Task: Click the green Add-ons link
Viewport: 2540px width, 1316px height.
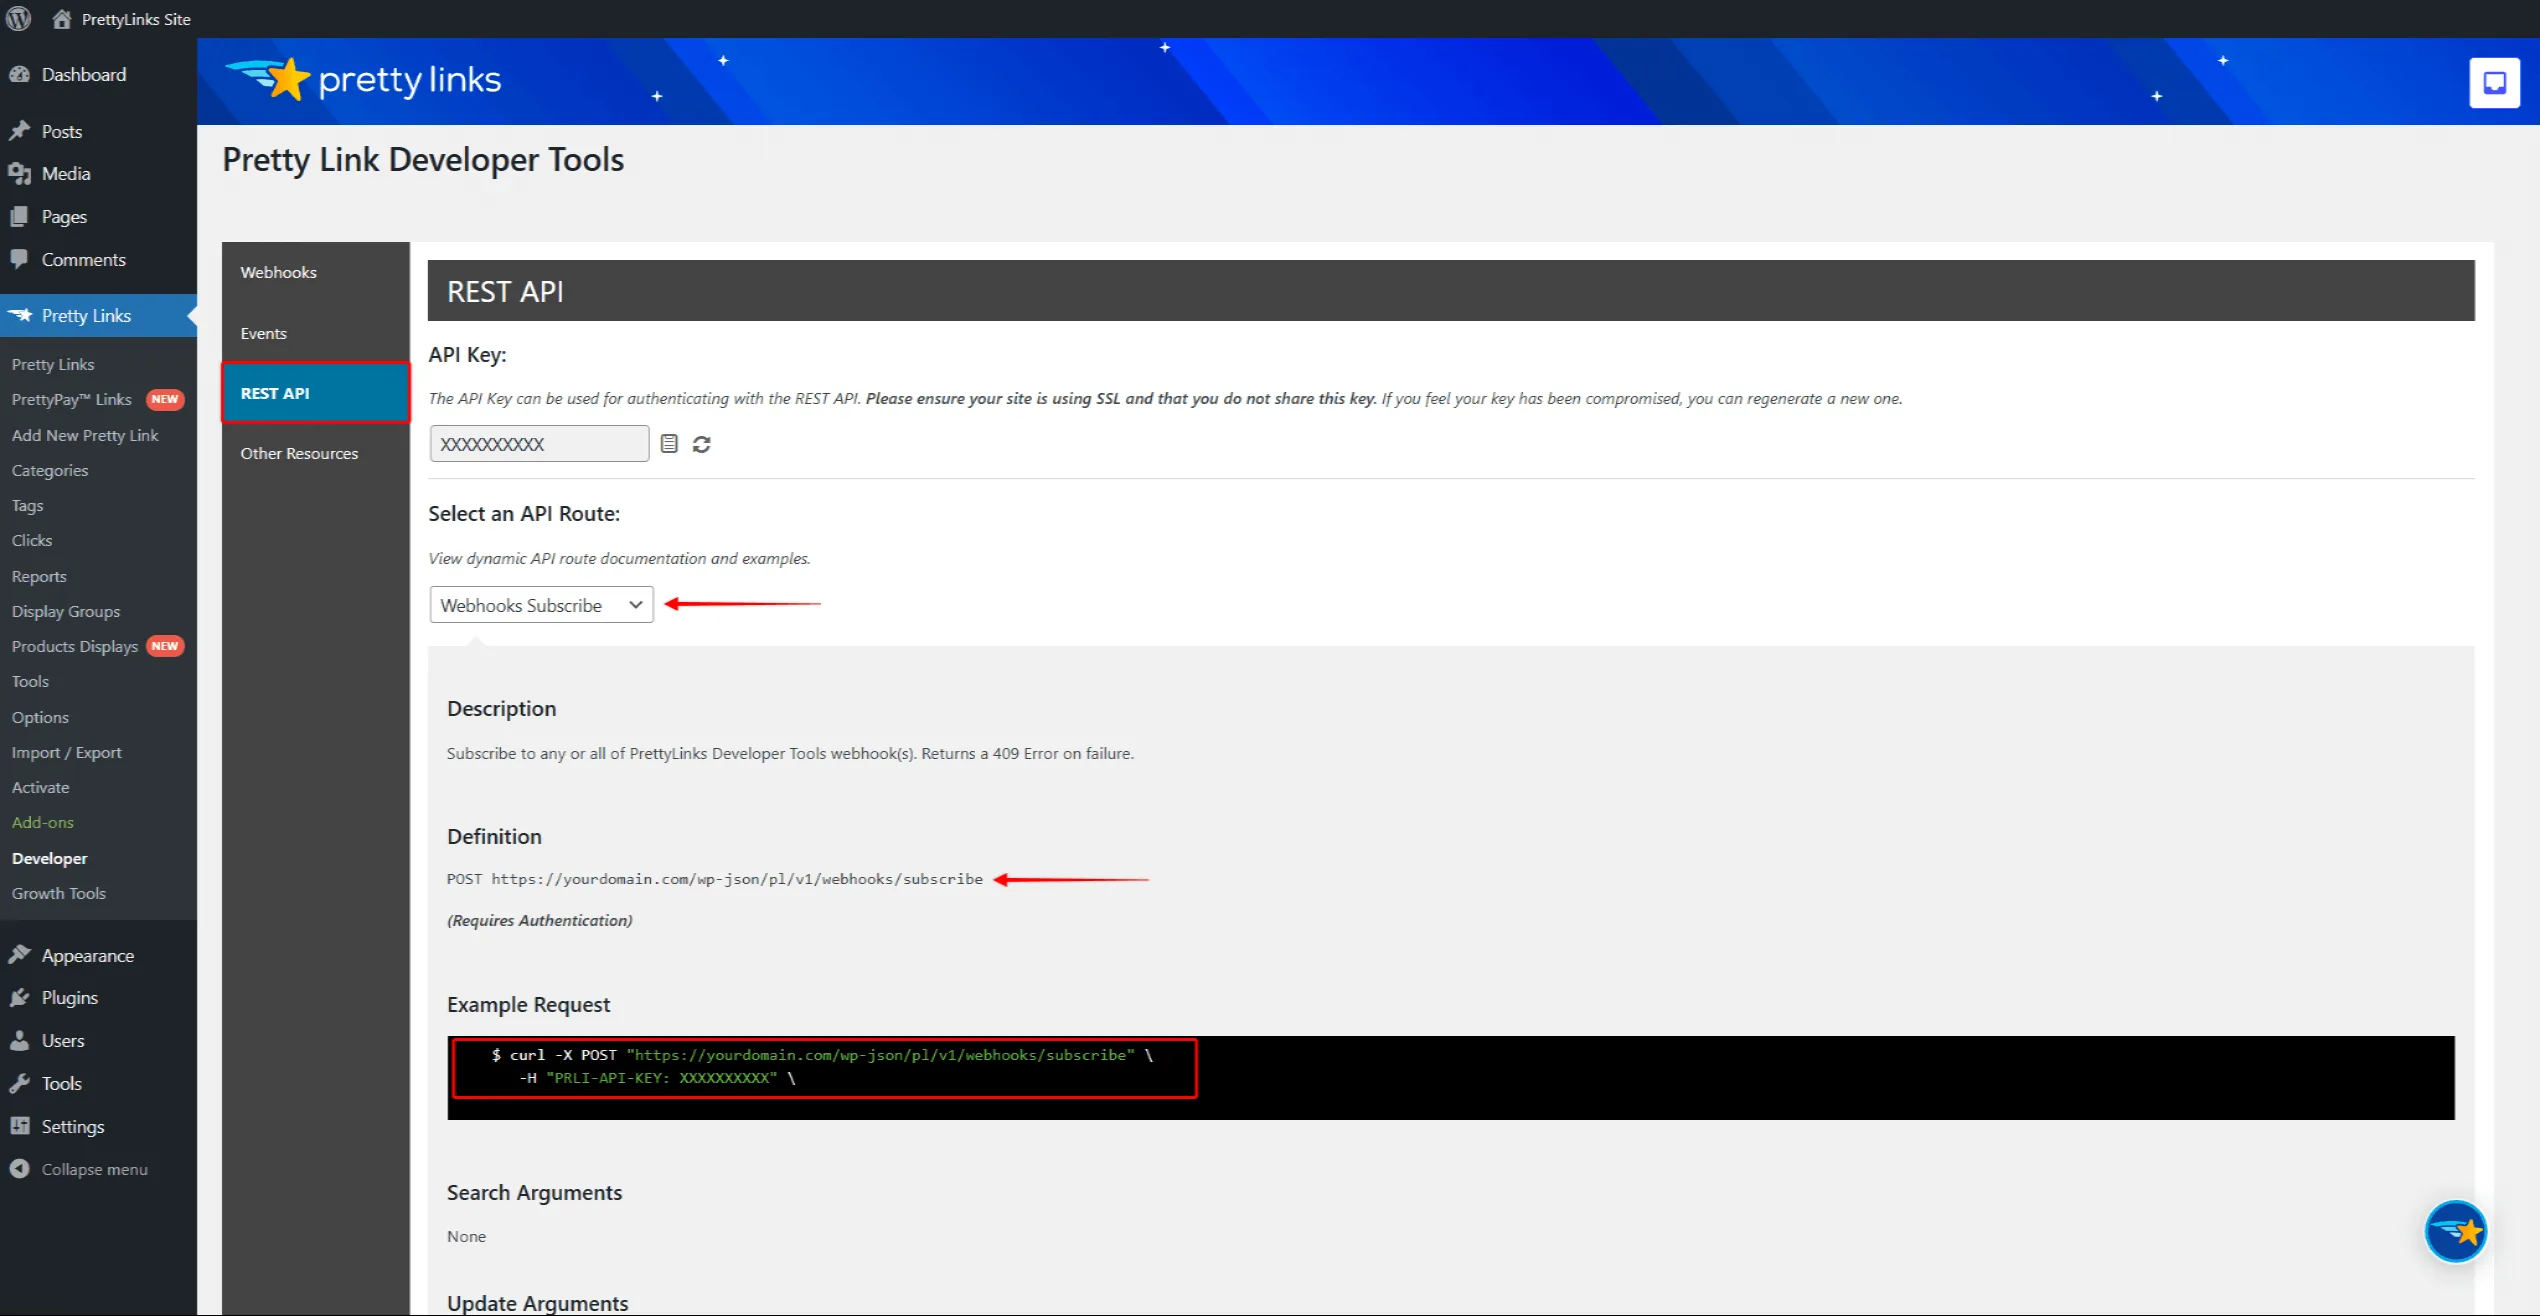Action: (43, 822)
